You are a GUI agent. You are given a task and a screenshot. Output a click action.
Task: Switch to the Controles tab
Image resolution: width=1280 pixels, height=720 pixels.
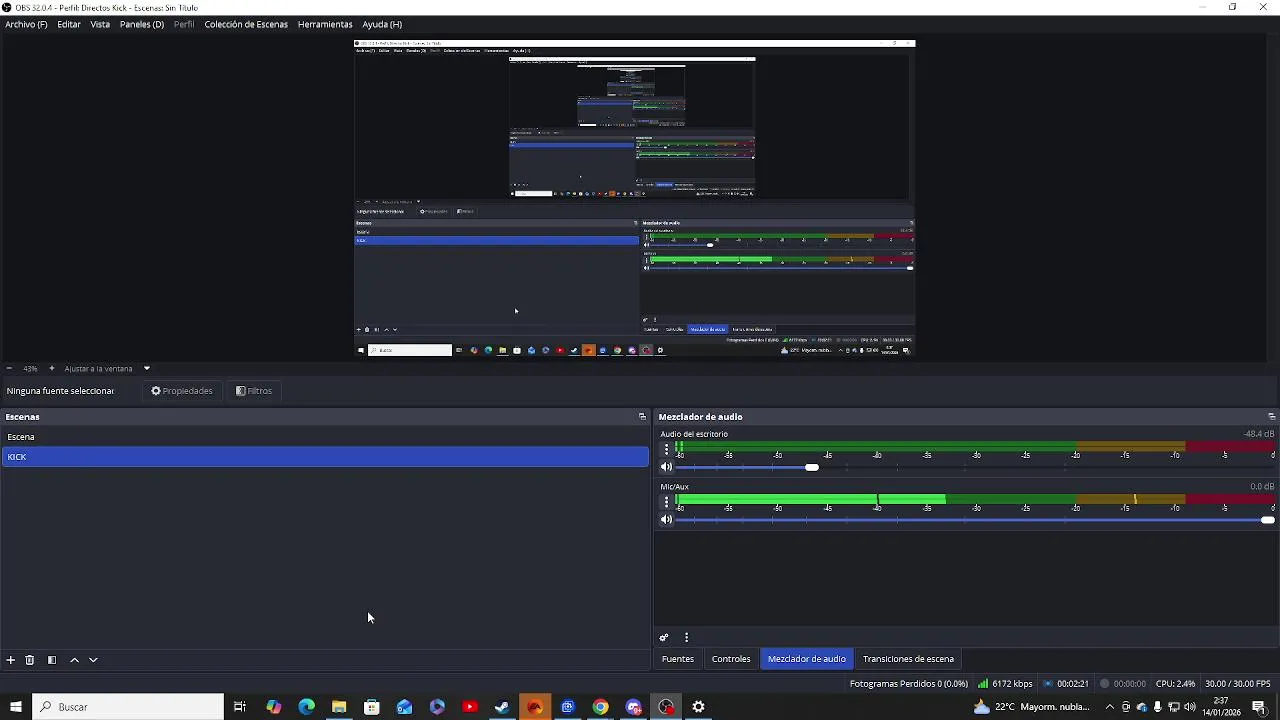point(731,659)
